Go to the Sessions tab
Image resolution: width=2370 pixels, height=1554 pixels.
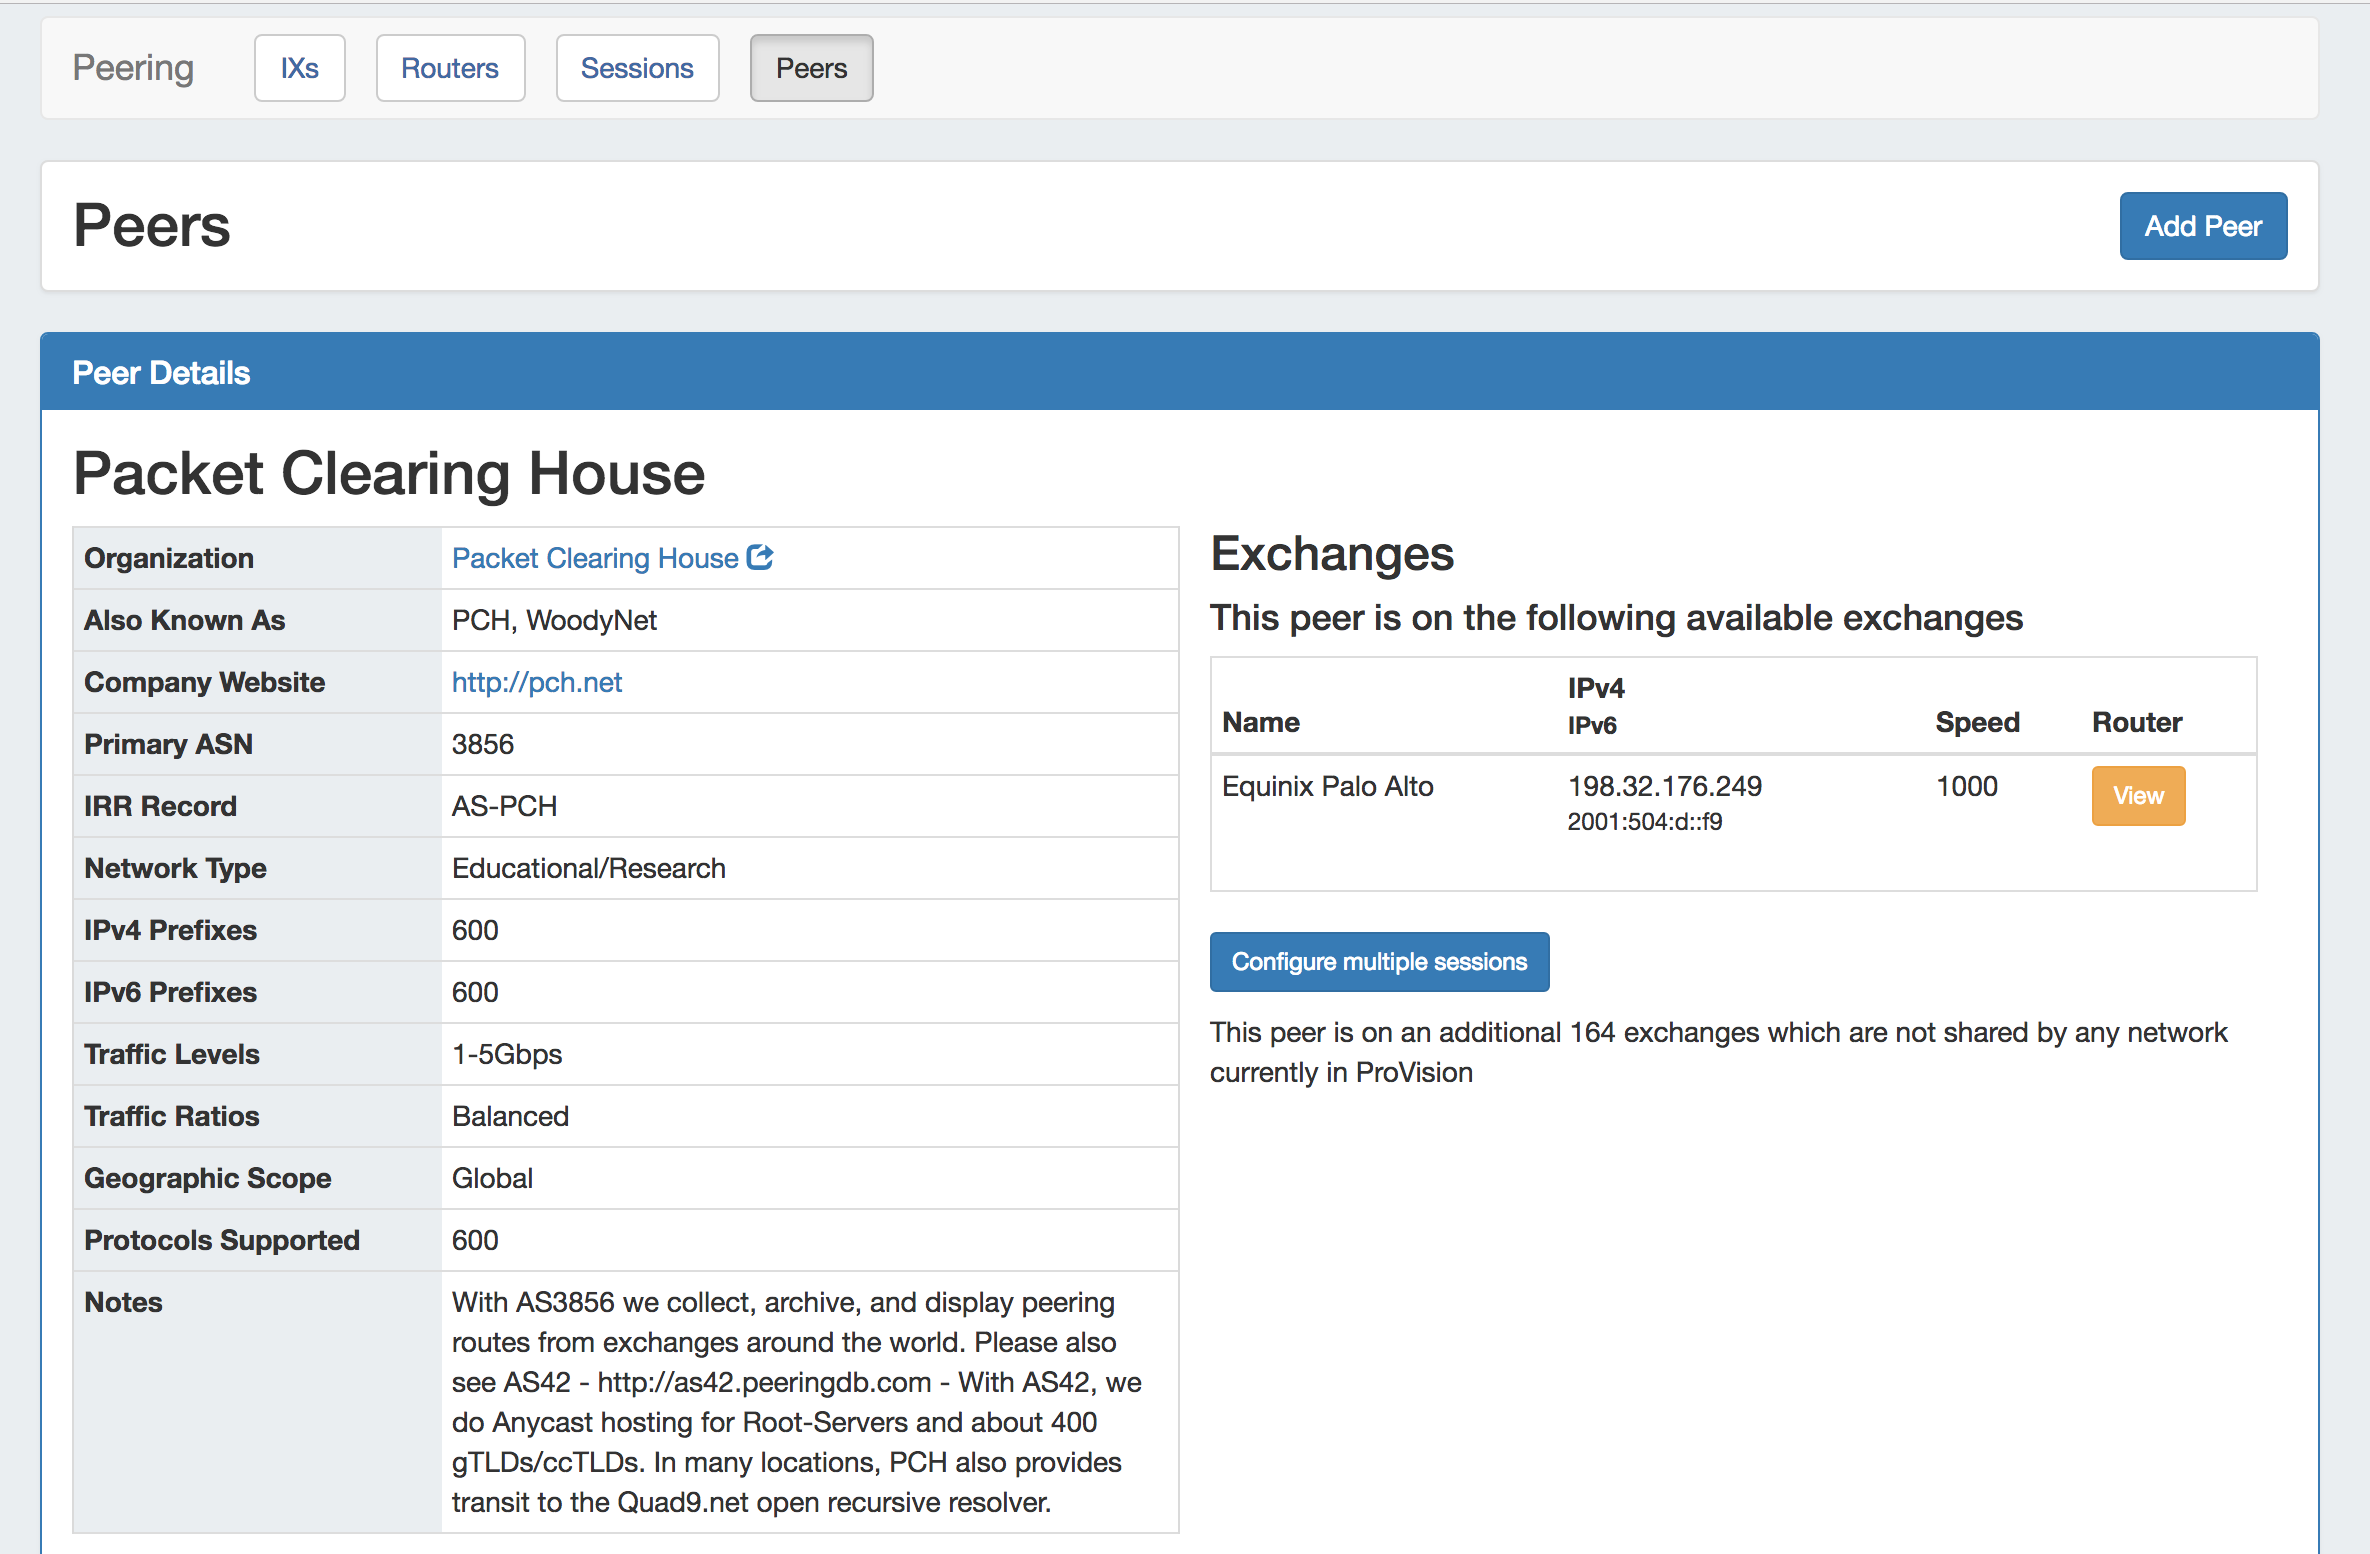coord(637,68)
